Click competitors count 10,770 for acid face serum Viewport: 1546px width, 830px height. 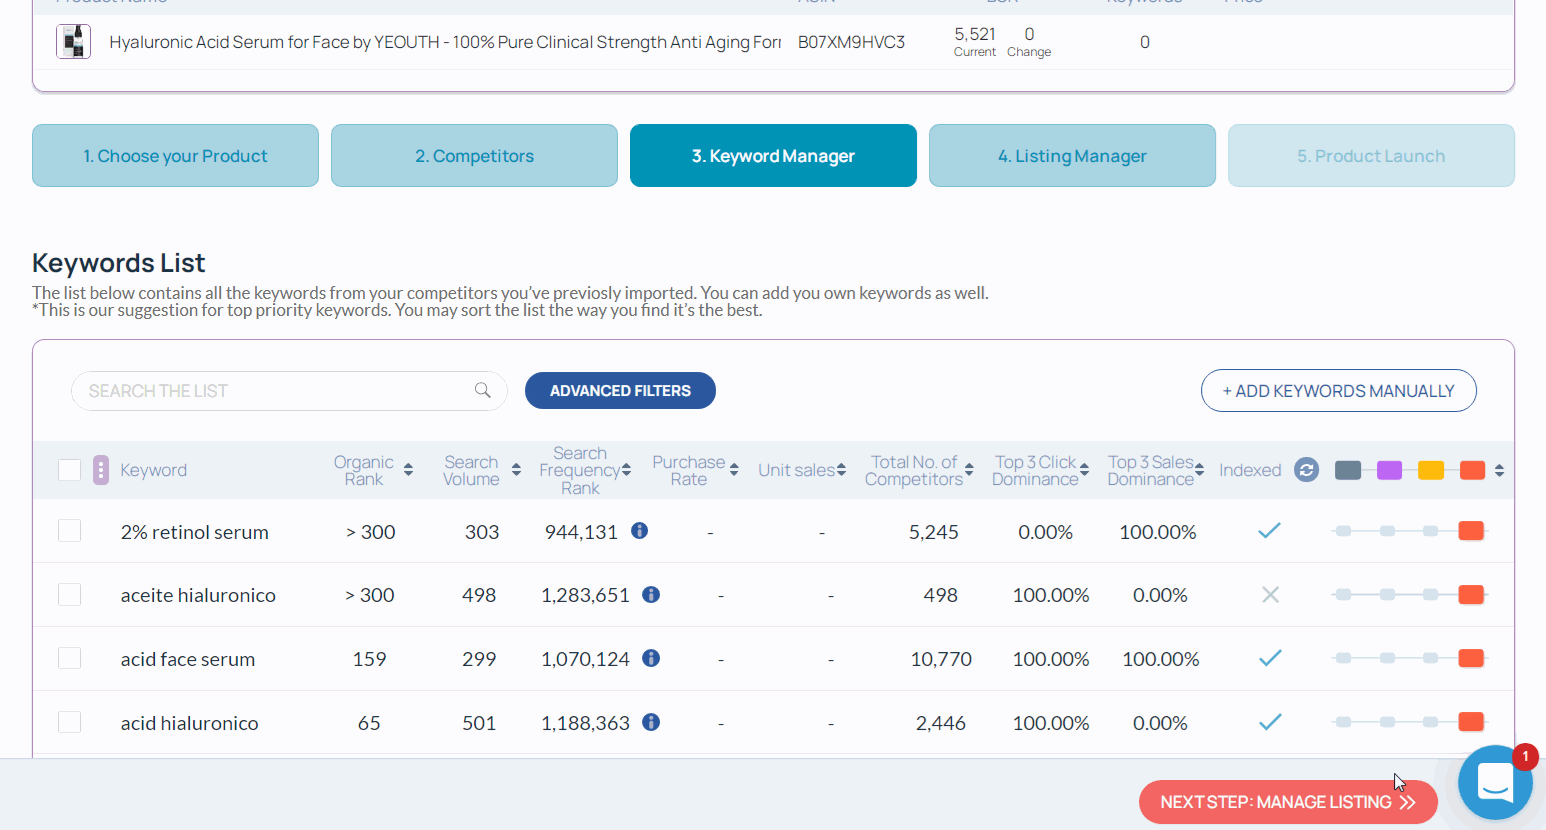[941, 659]
